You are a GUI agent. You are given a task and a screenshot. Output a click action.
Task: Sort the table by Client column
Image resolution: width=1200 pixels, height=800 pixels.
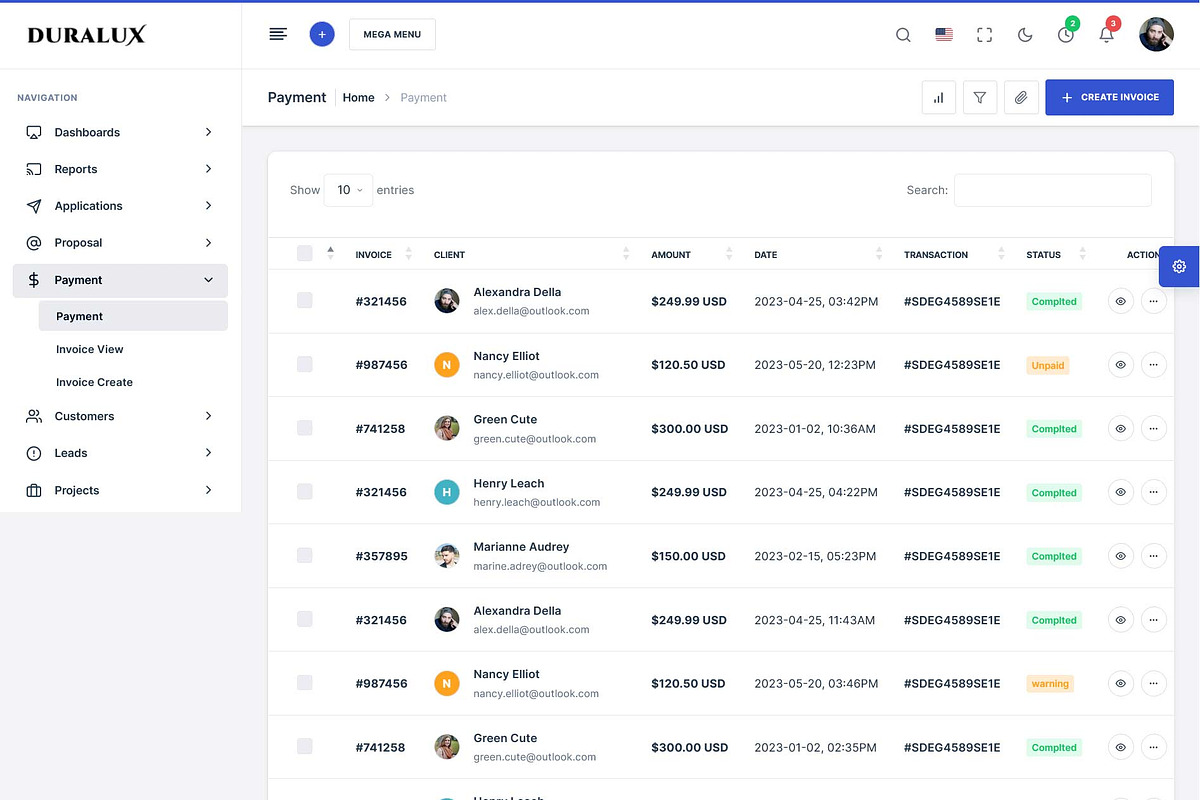[532, 254]
